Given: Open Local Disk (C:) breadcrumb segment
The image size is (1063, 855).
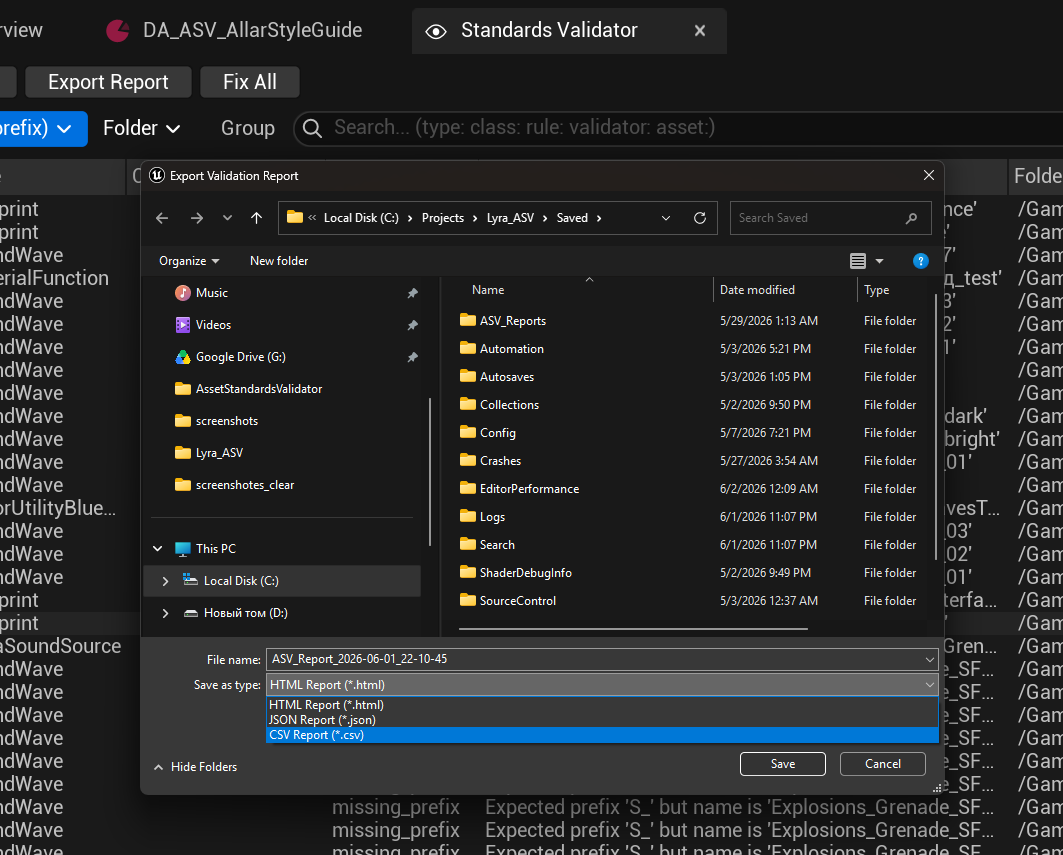Looking at the screenshot, I should click(x=361, y=218).
